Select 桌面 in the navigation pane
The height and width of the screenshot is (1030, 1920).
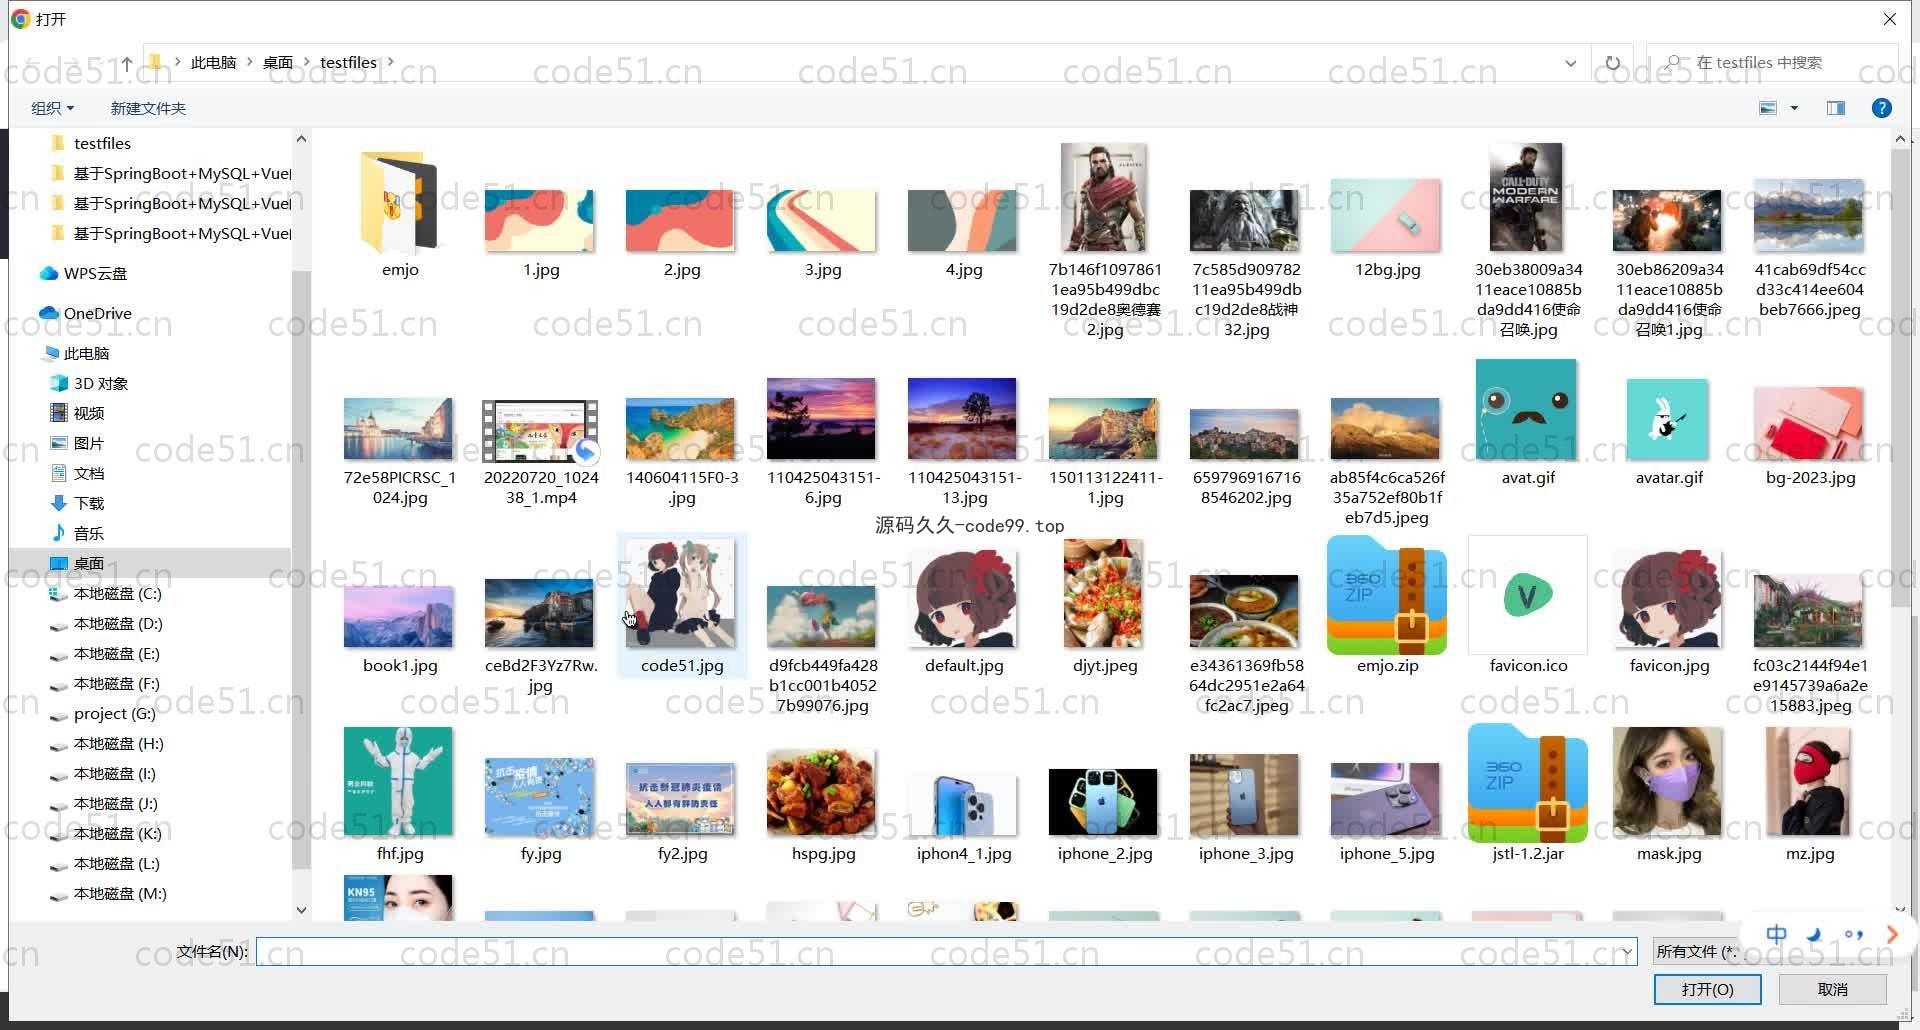coord(88,563)
